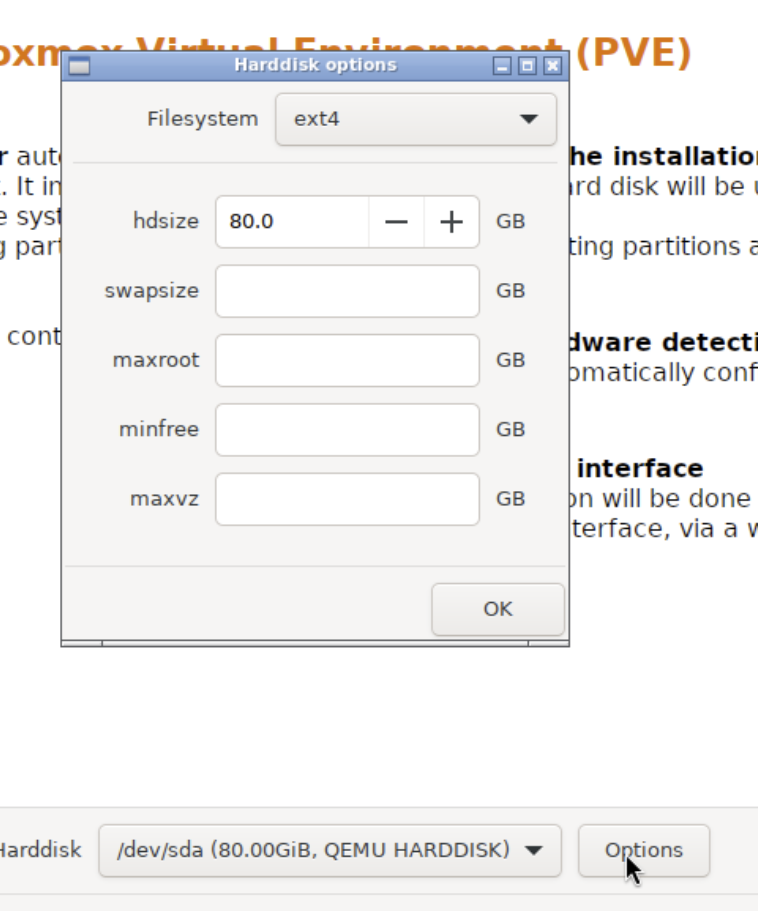This screenshot has width=758, height=911.
Task: Maximize the Harddisk options dialog
Action: (x=527, y=66)
